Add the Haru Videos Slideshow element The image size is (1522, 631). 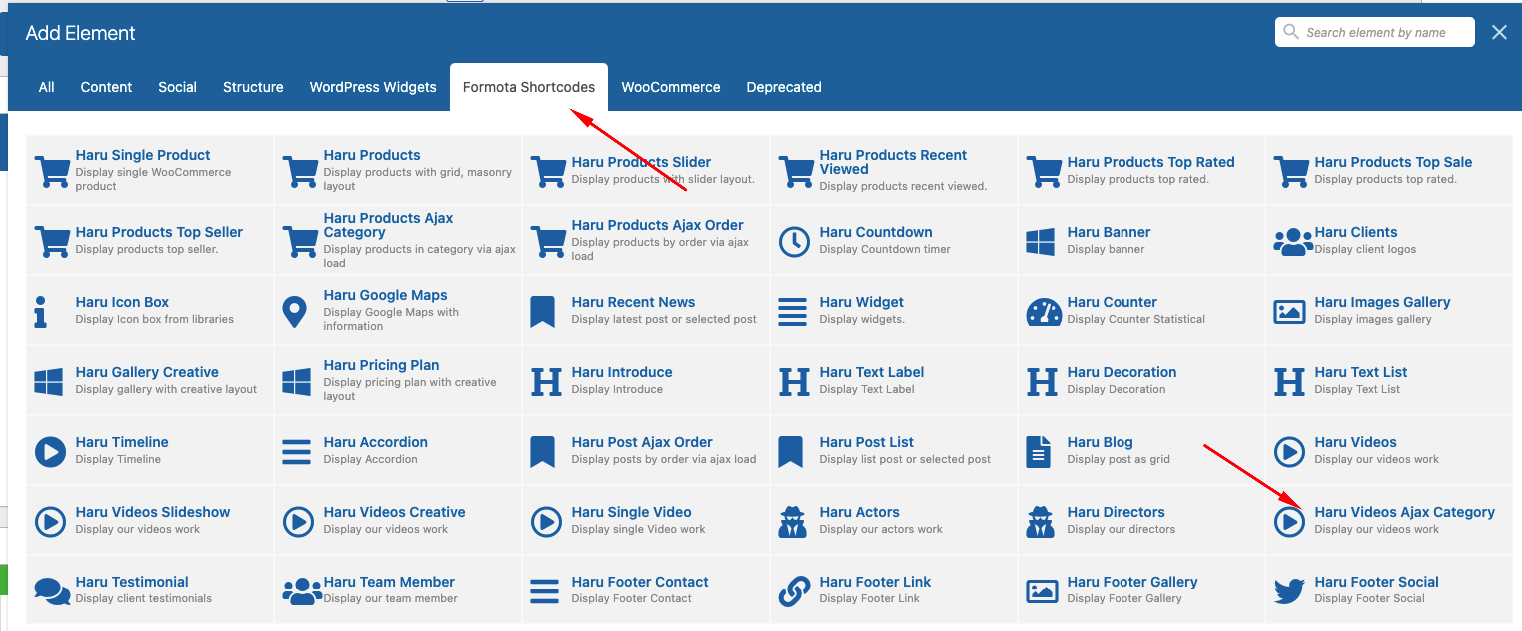(x=150, y=521)
